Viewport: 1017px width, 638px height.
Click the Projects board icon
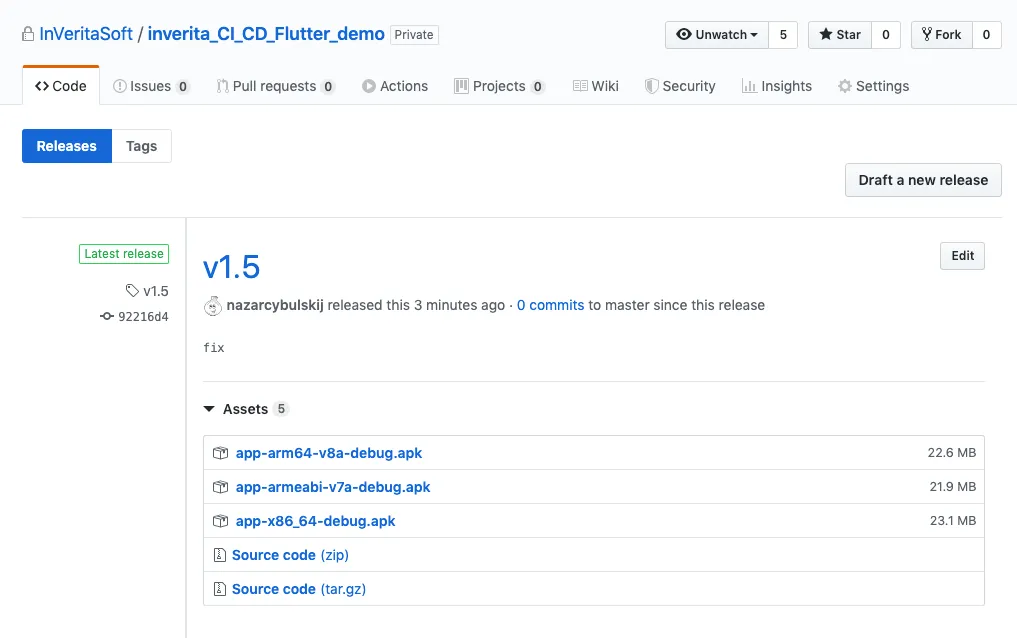461,86
